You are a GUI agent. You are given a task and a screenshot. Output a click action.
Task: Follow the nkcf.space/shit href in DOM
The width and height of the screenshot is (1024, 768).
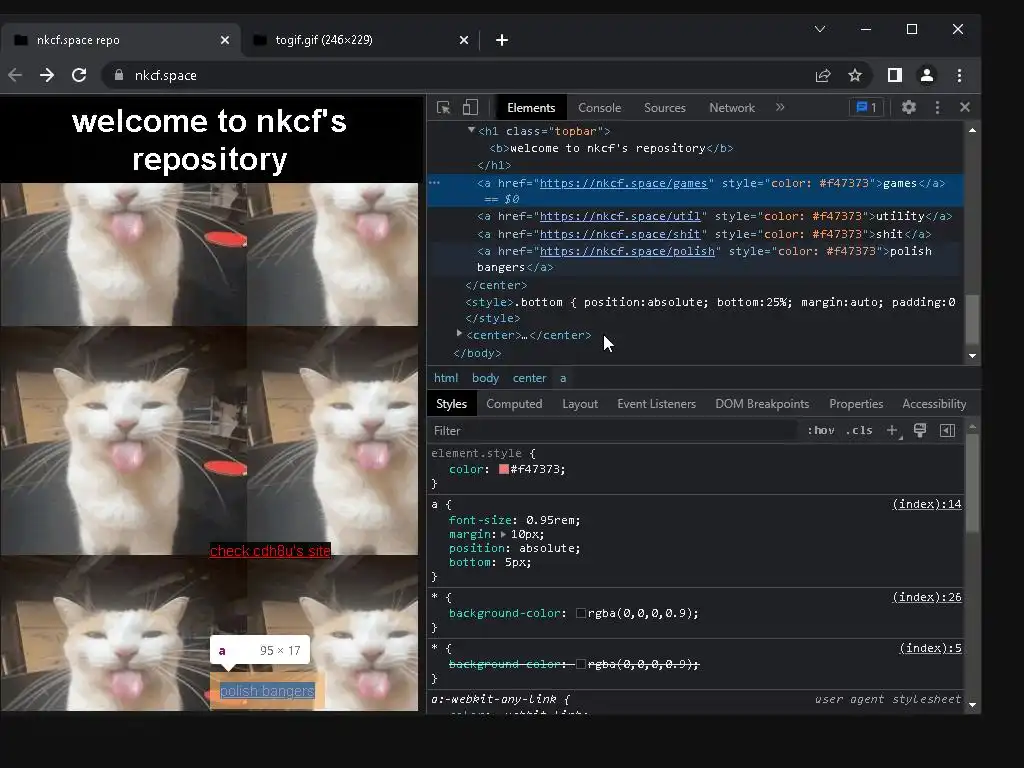pos(620,234)
